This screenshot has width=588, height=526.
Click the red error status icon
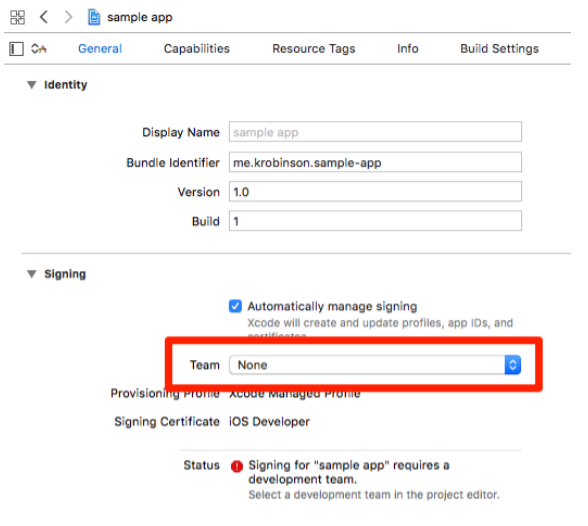click(237, 466)
